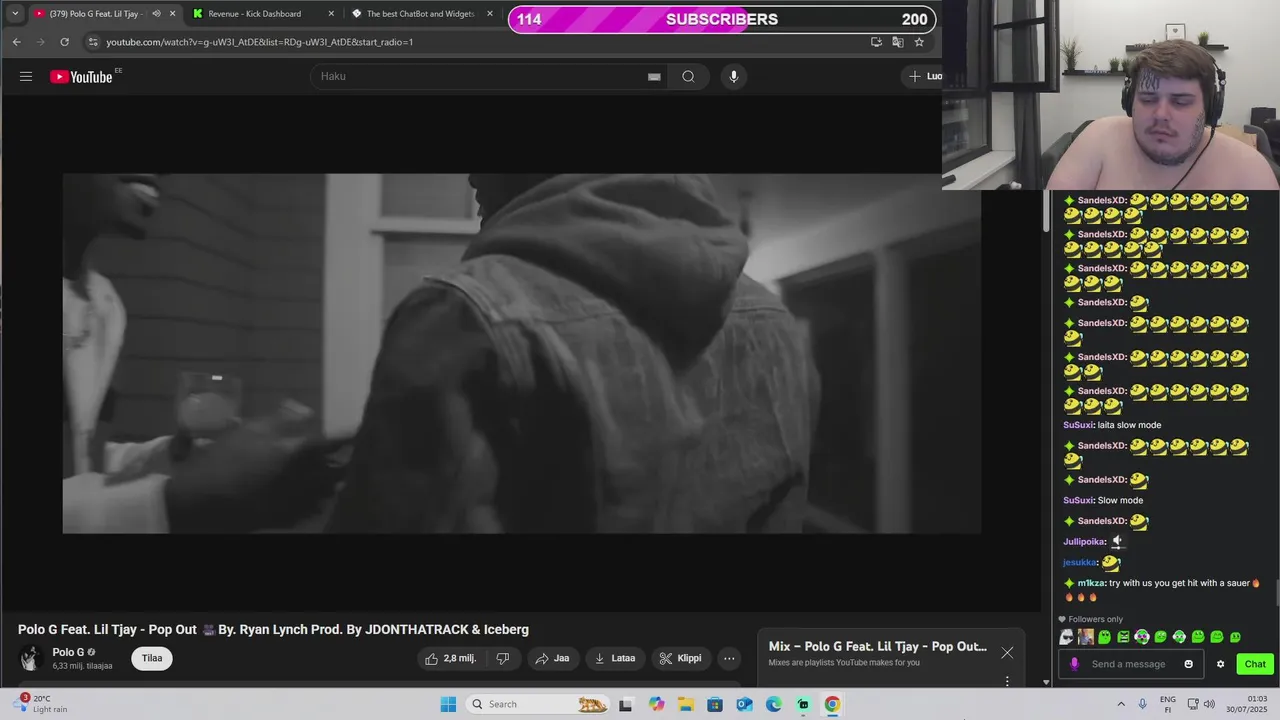
Task: Click the Jullipoika username in chat
Action: pyautogui.click(x=1084, y=542)
